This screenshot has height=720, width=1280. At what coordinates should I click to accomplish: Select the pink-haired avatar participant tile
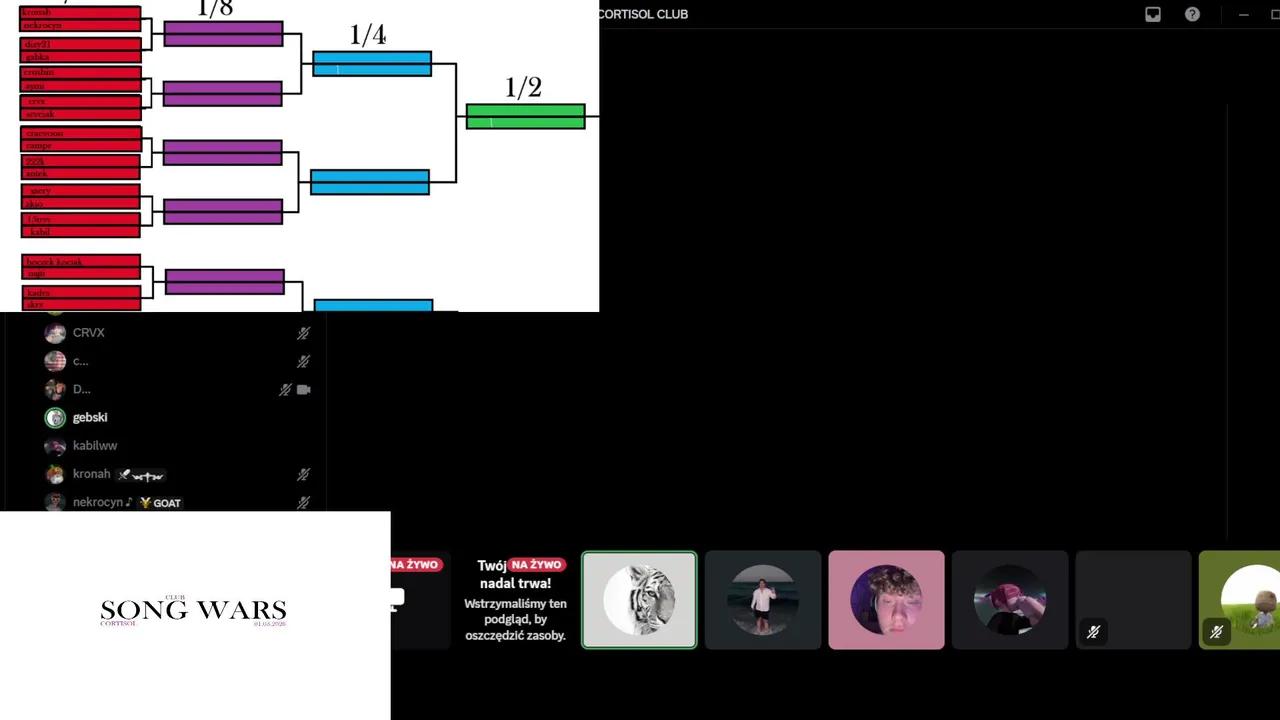[x=1010, y=600]
